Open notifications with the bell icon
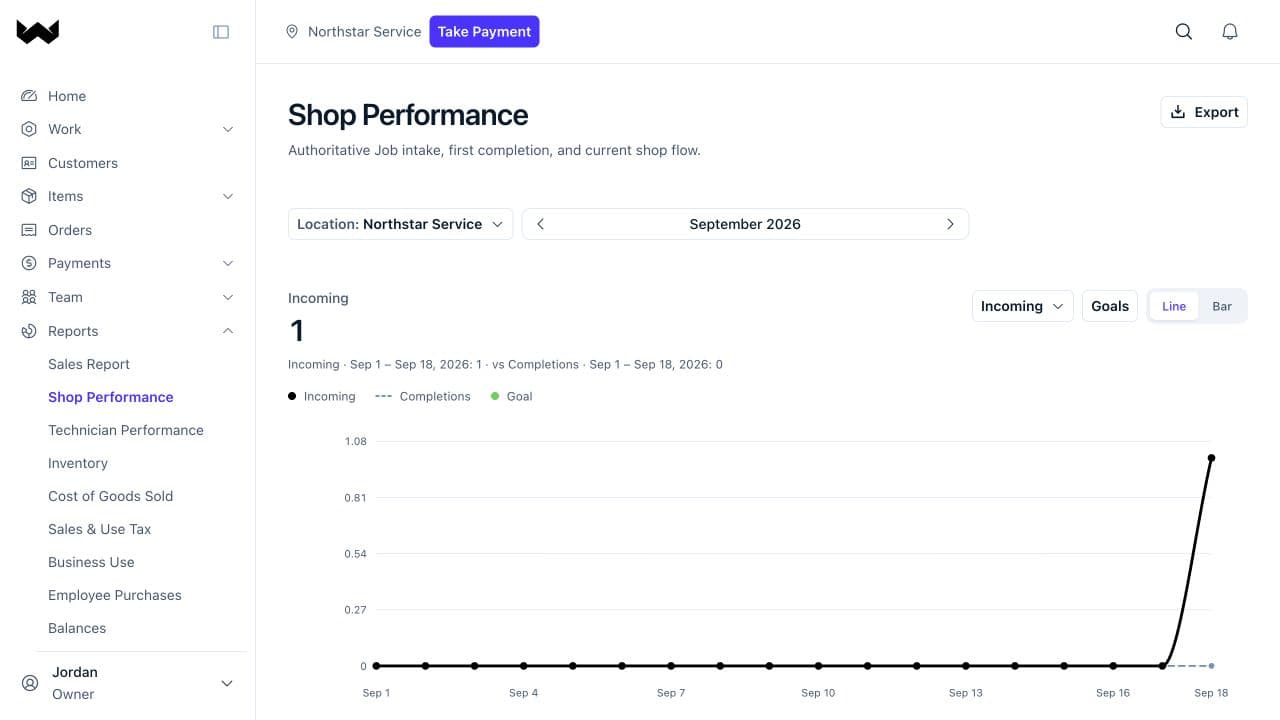 coord(1230,31)
